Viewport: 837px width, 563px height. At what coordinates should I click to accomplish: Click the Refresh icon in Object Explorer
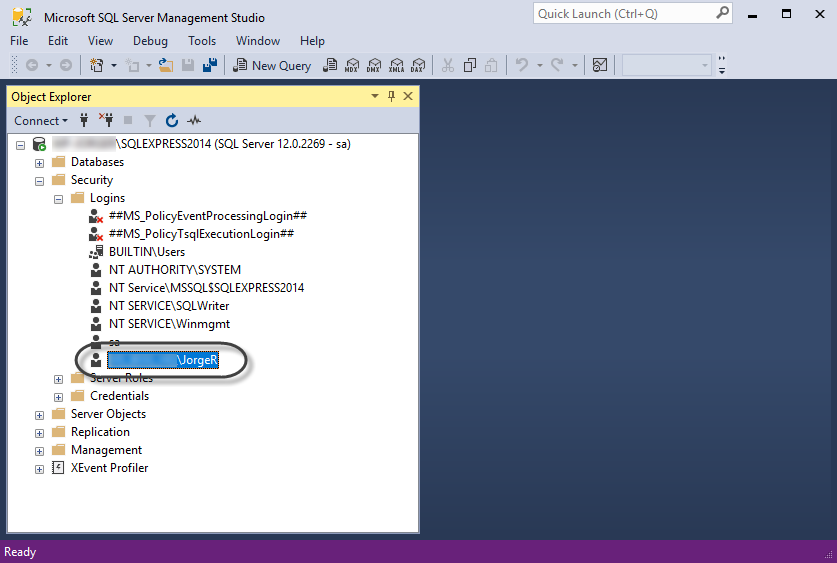click(x=171, y=120)
